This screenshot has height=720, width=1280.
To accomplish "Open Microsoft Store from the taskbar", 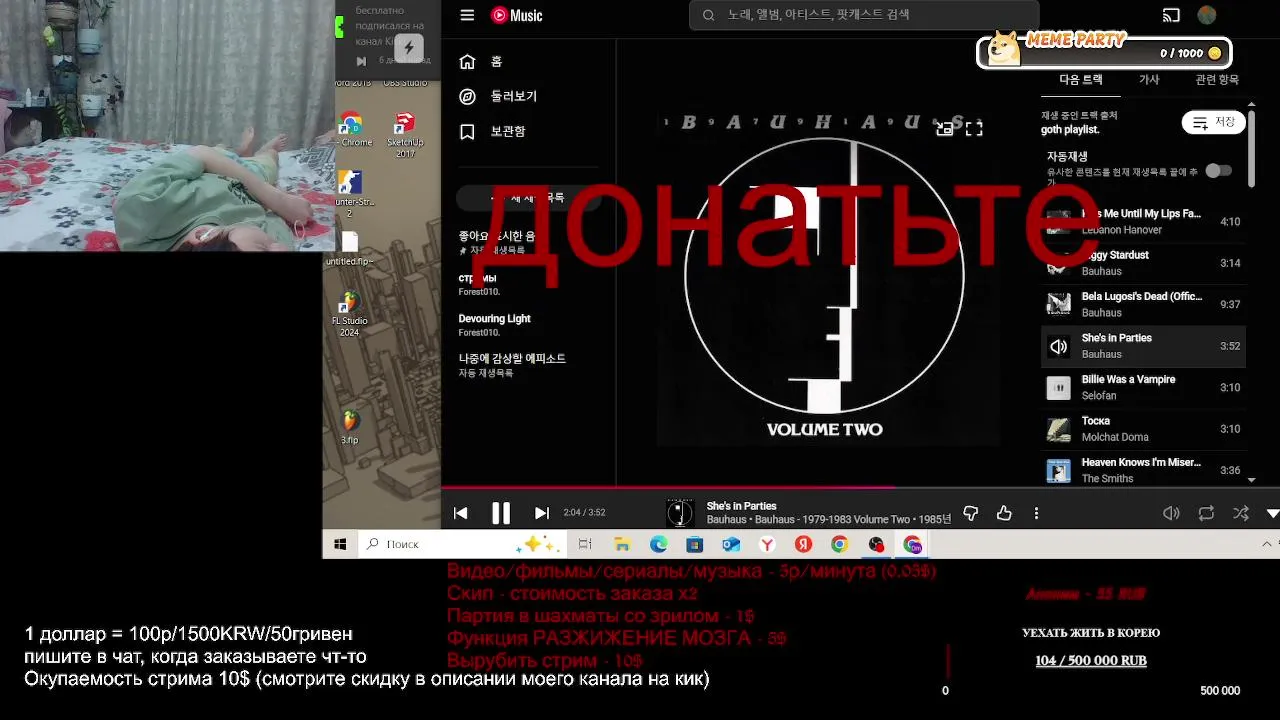I will [x=695, y=544].
